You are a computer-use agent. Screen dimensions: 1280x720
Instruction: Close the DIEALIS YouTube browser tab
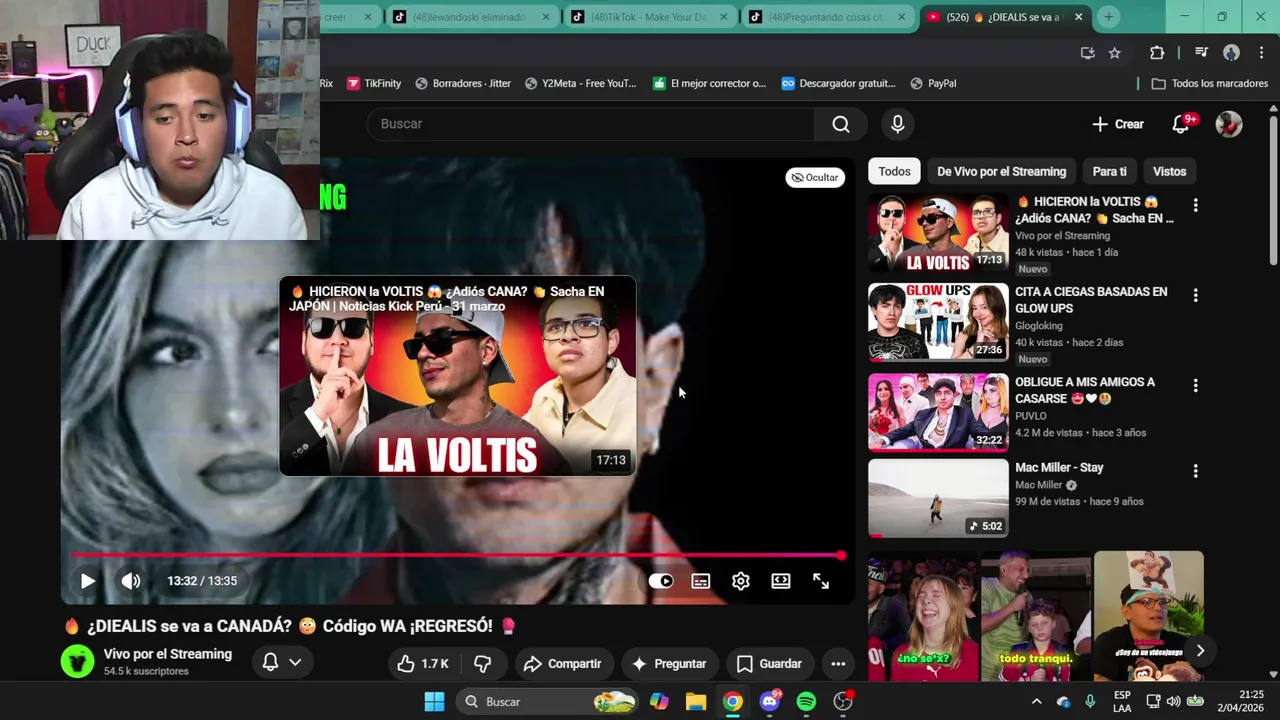click(x=1078, y=17)
